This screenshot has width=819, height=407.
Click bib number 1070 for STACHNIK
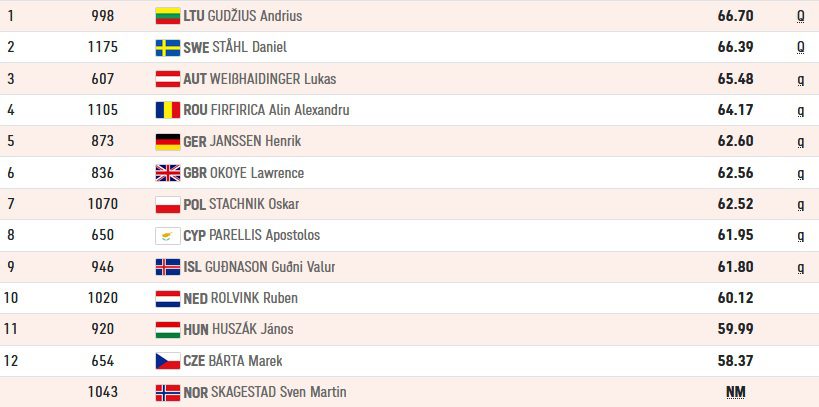pos(103,204)
